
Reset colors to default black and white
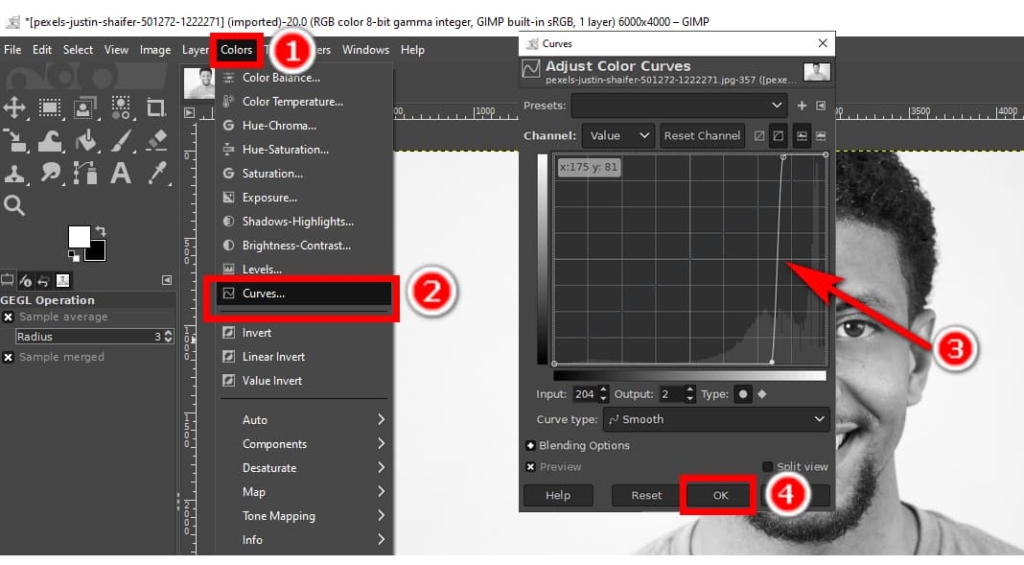tap(74, 257)
